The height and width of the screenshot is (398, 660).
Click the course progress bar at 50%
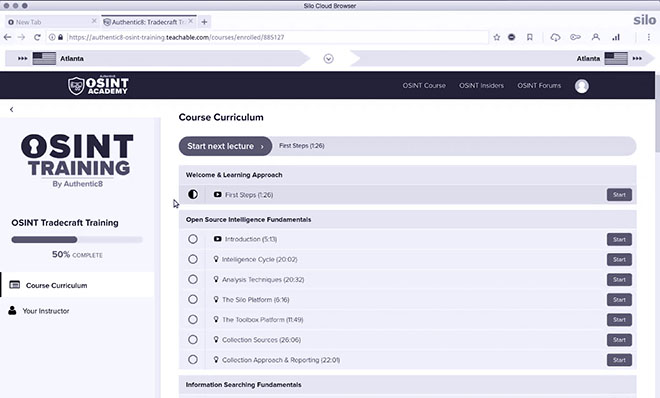click(x=77, y=239)
